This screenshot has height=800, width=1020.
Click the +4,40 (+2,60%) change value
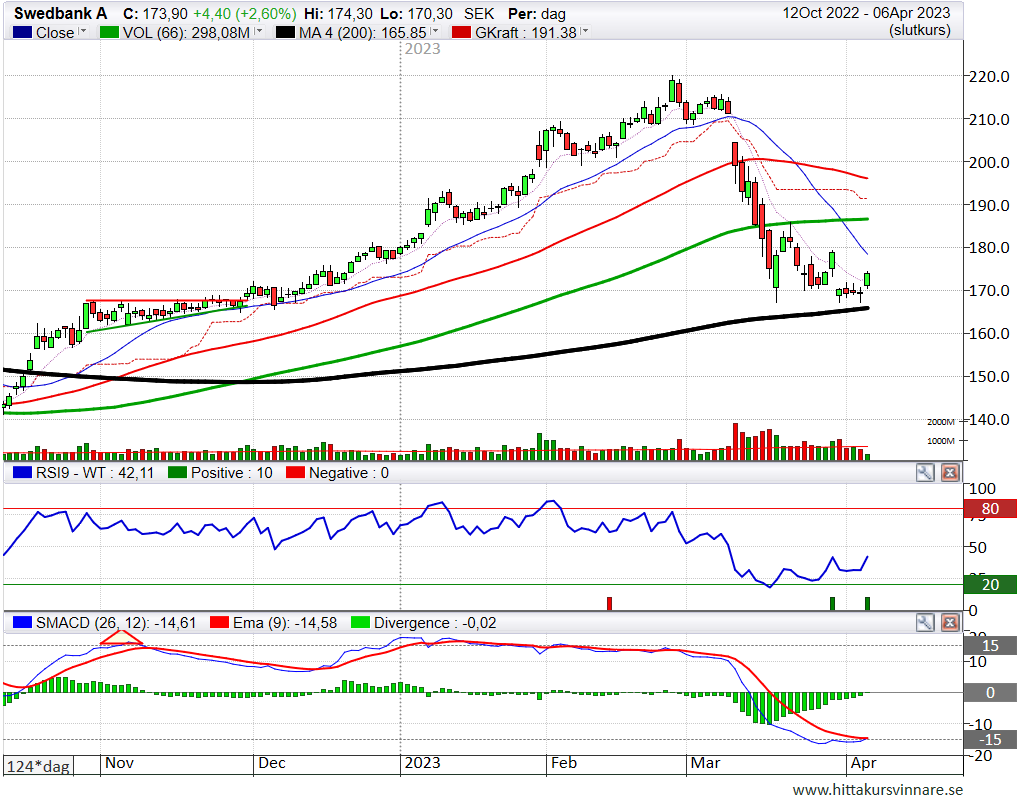[245, 14]
